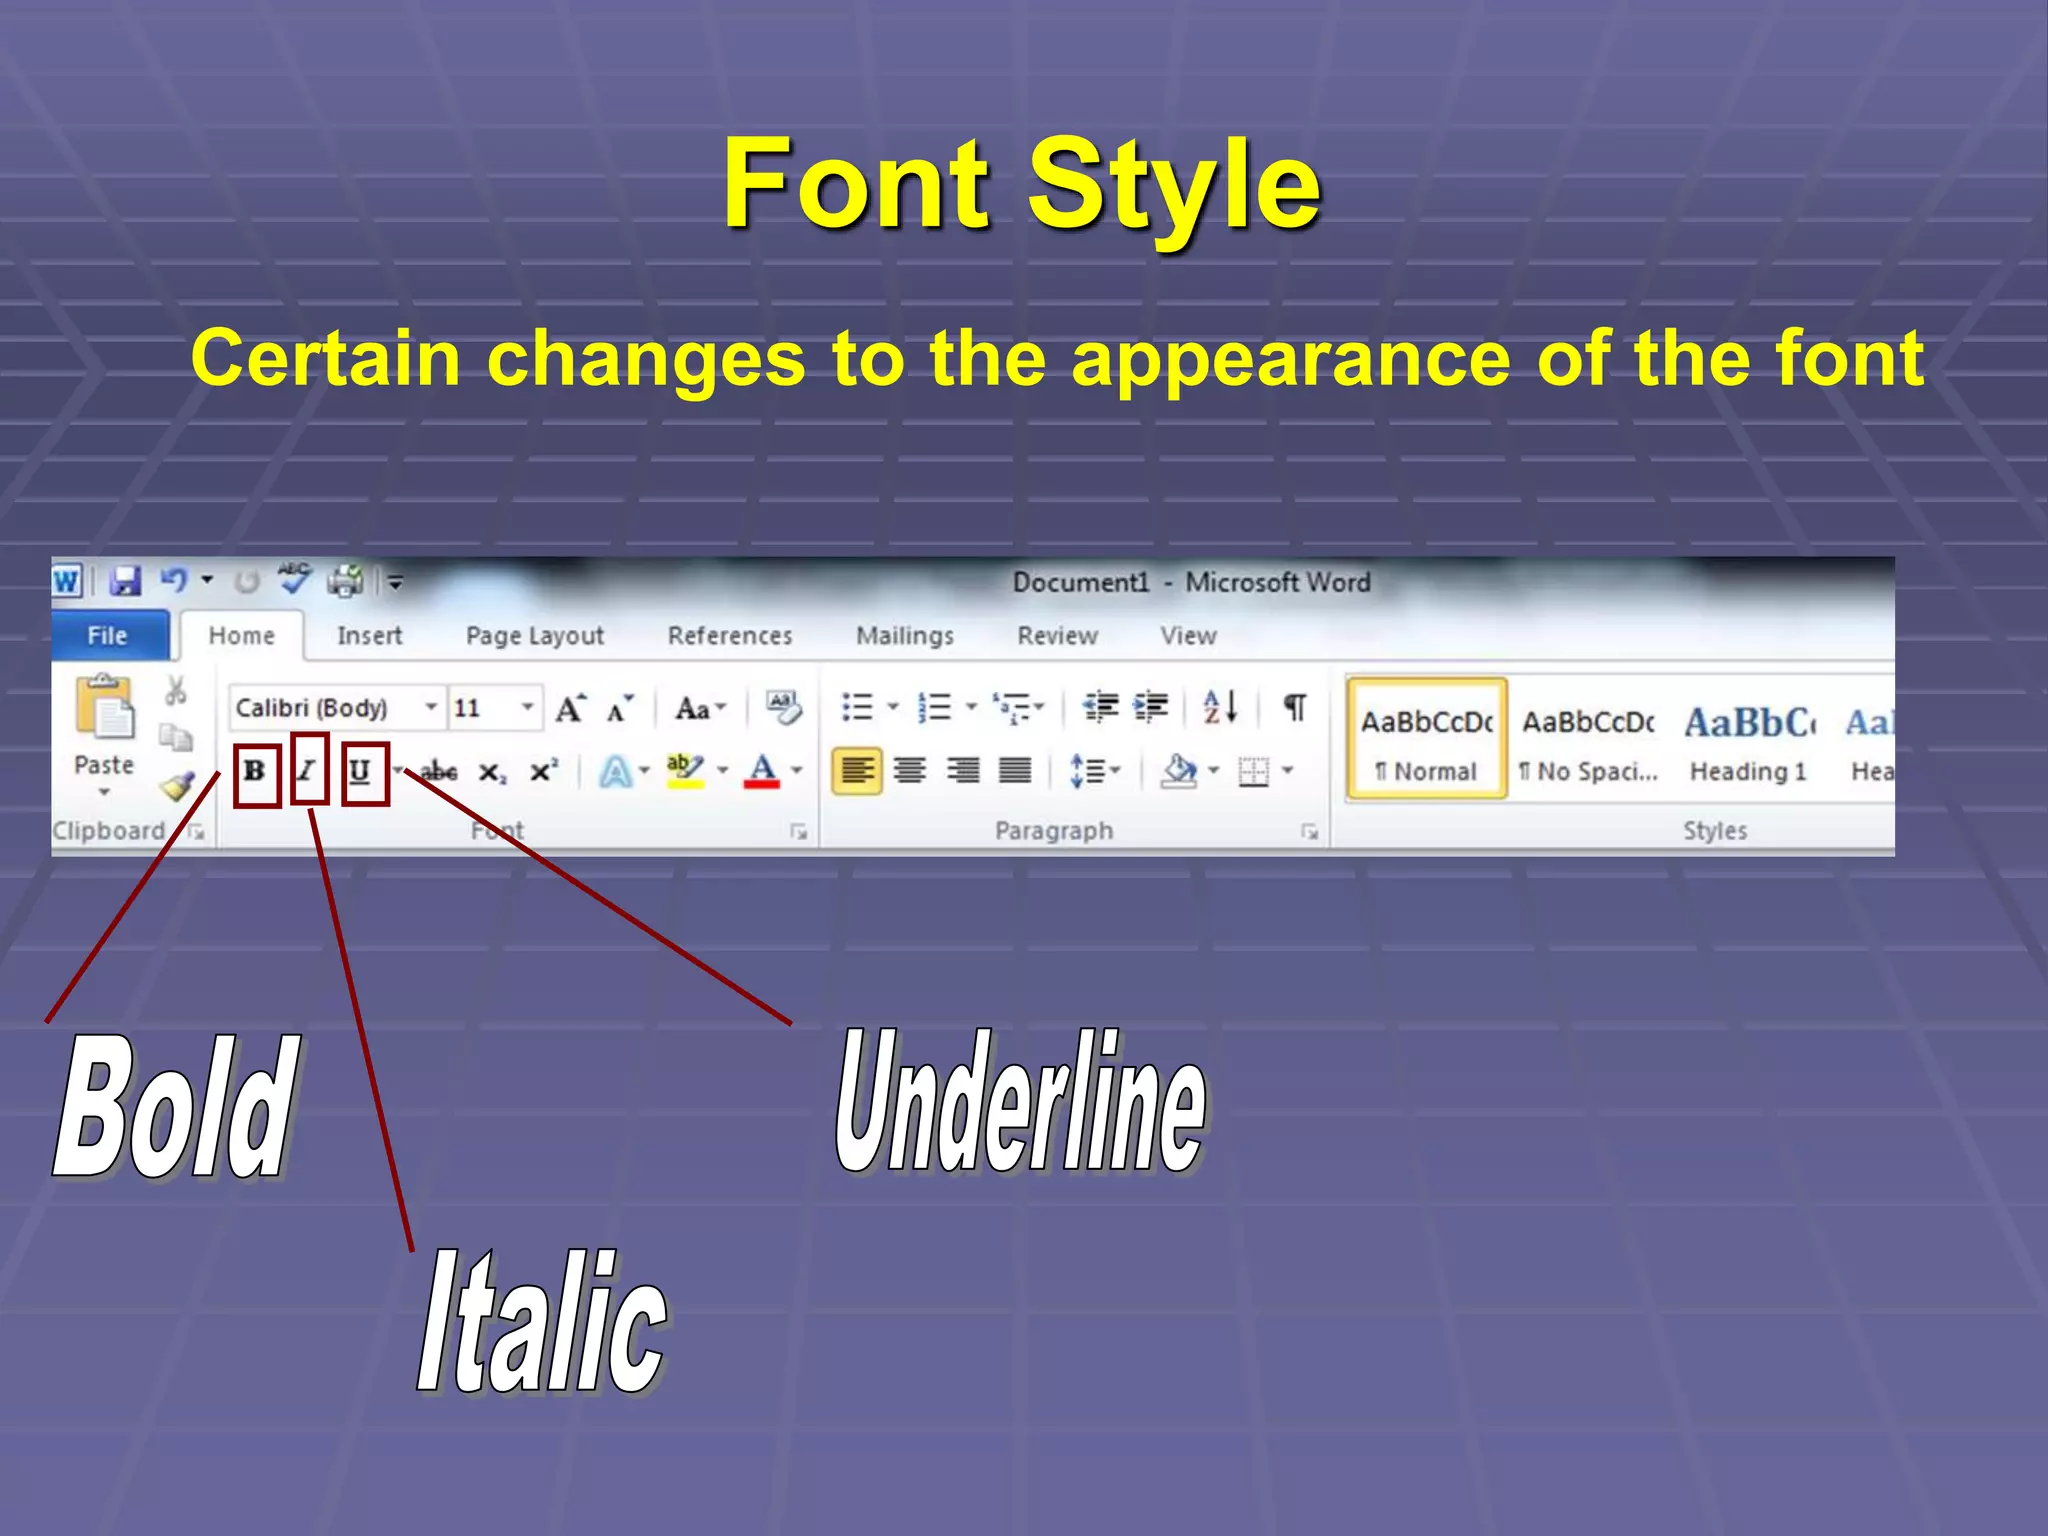Toggle Bold formatting
The image size is (2048, 1536).
pyautogui.click(x=255, y=771)
